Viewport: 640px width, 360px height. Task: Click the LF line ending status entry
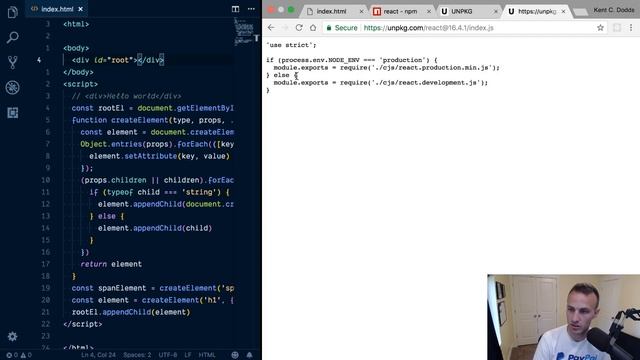(x=188, y=355)
